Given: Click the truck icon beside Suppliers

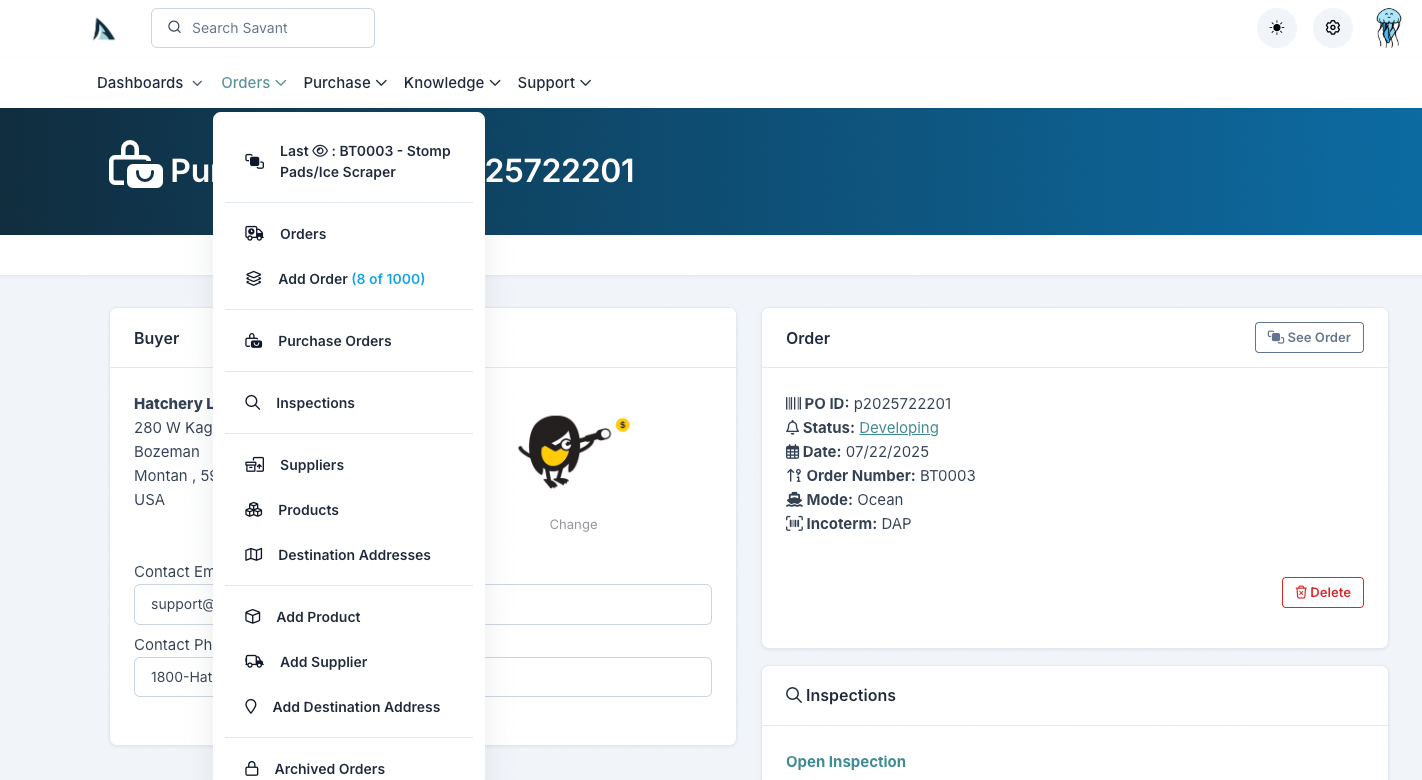Looking at the screenshot, I should point(253,464).
